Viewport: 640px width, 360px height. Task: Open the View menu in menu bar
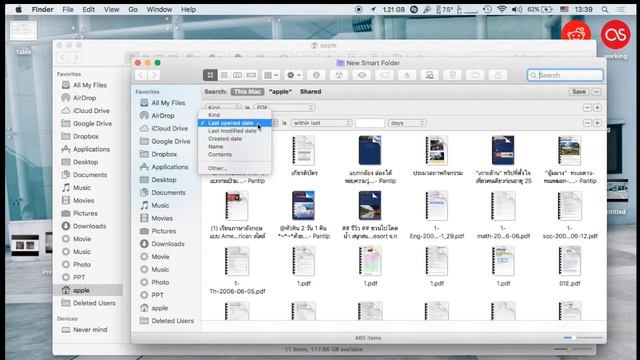[x=111, y=9]
